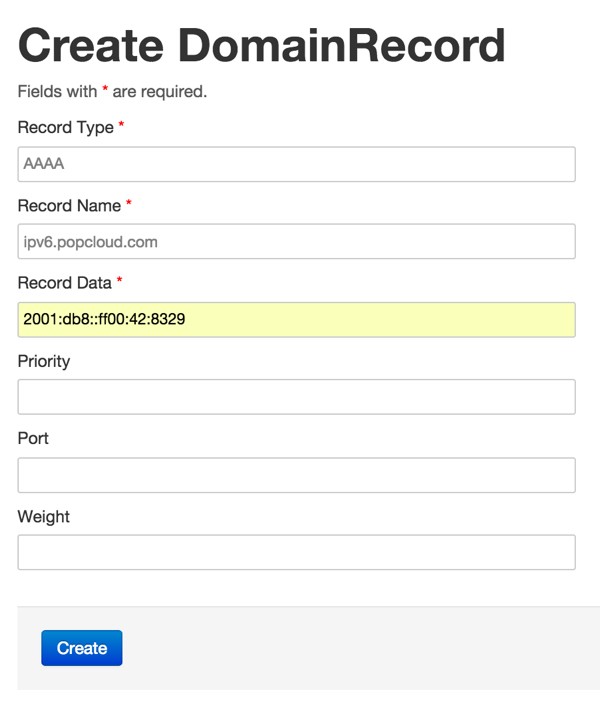Focus the Weight input field

point(296,552)
